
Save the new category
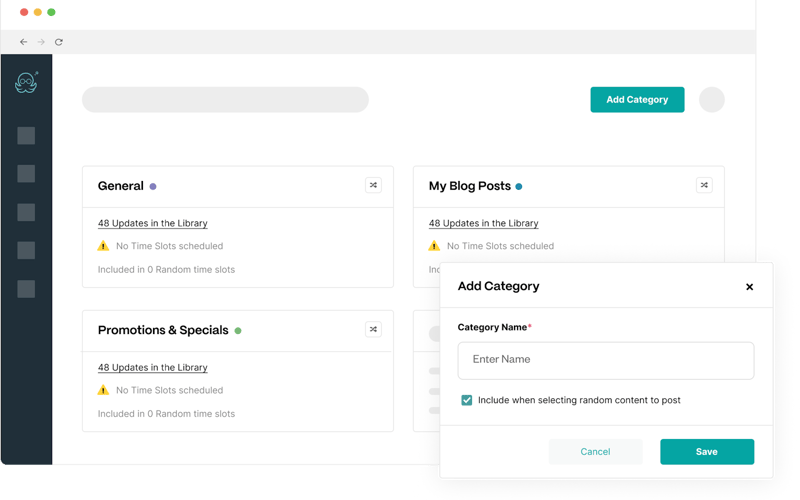(707, 452)
